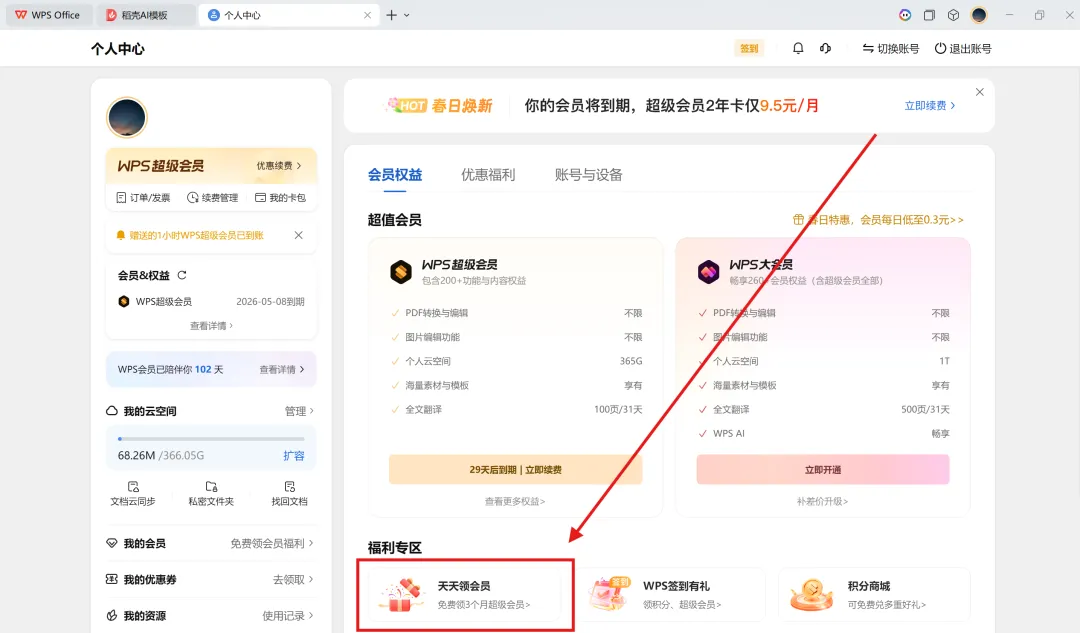Switch to the 账号与设备 tab
1080x633 pixels.
click(589, 174)
